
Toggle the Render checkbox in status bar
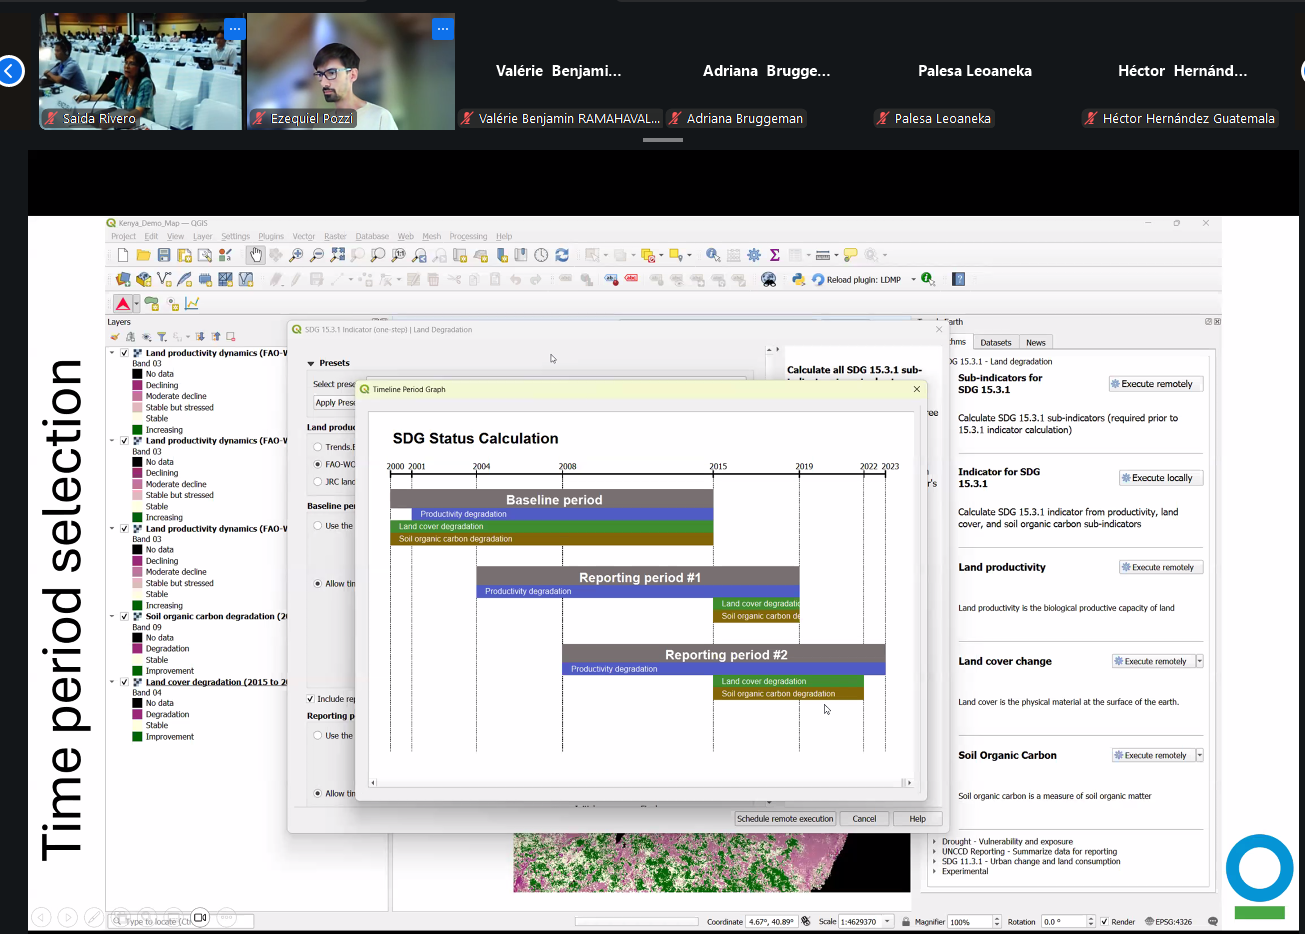click(1104, 922)
